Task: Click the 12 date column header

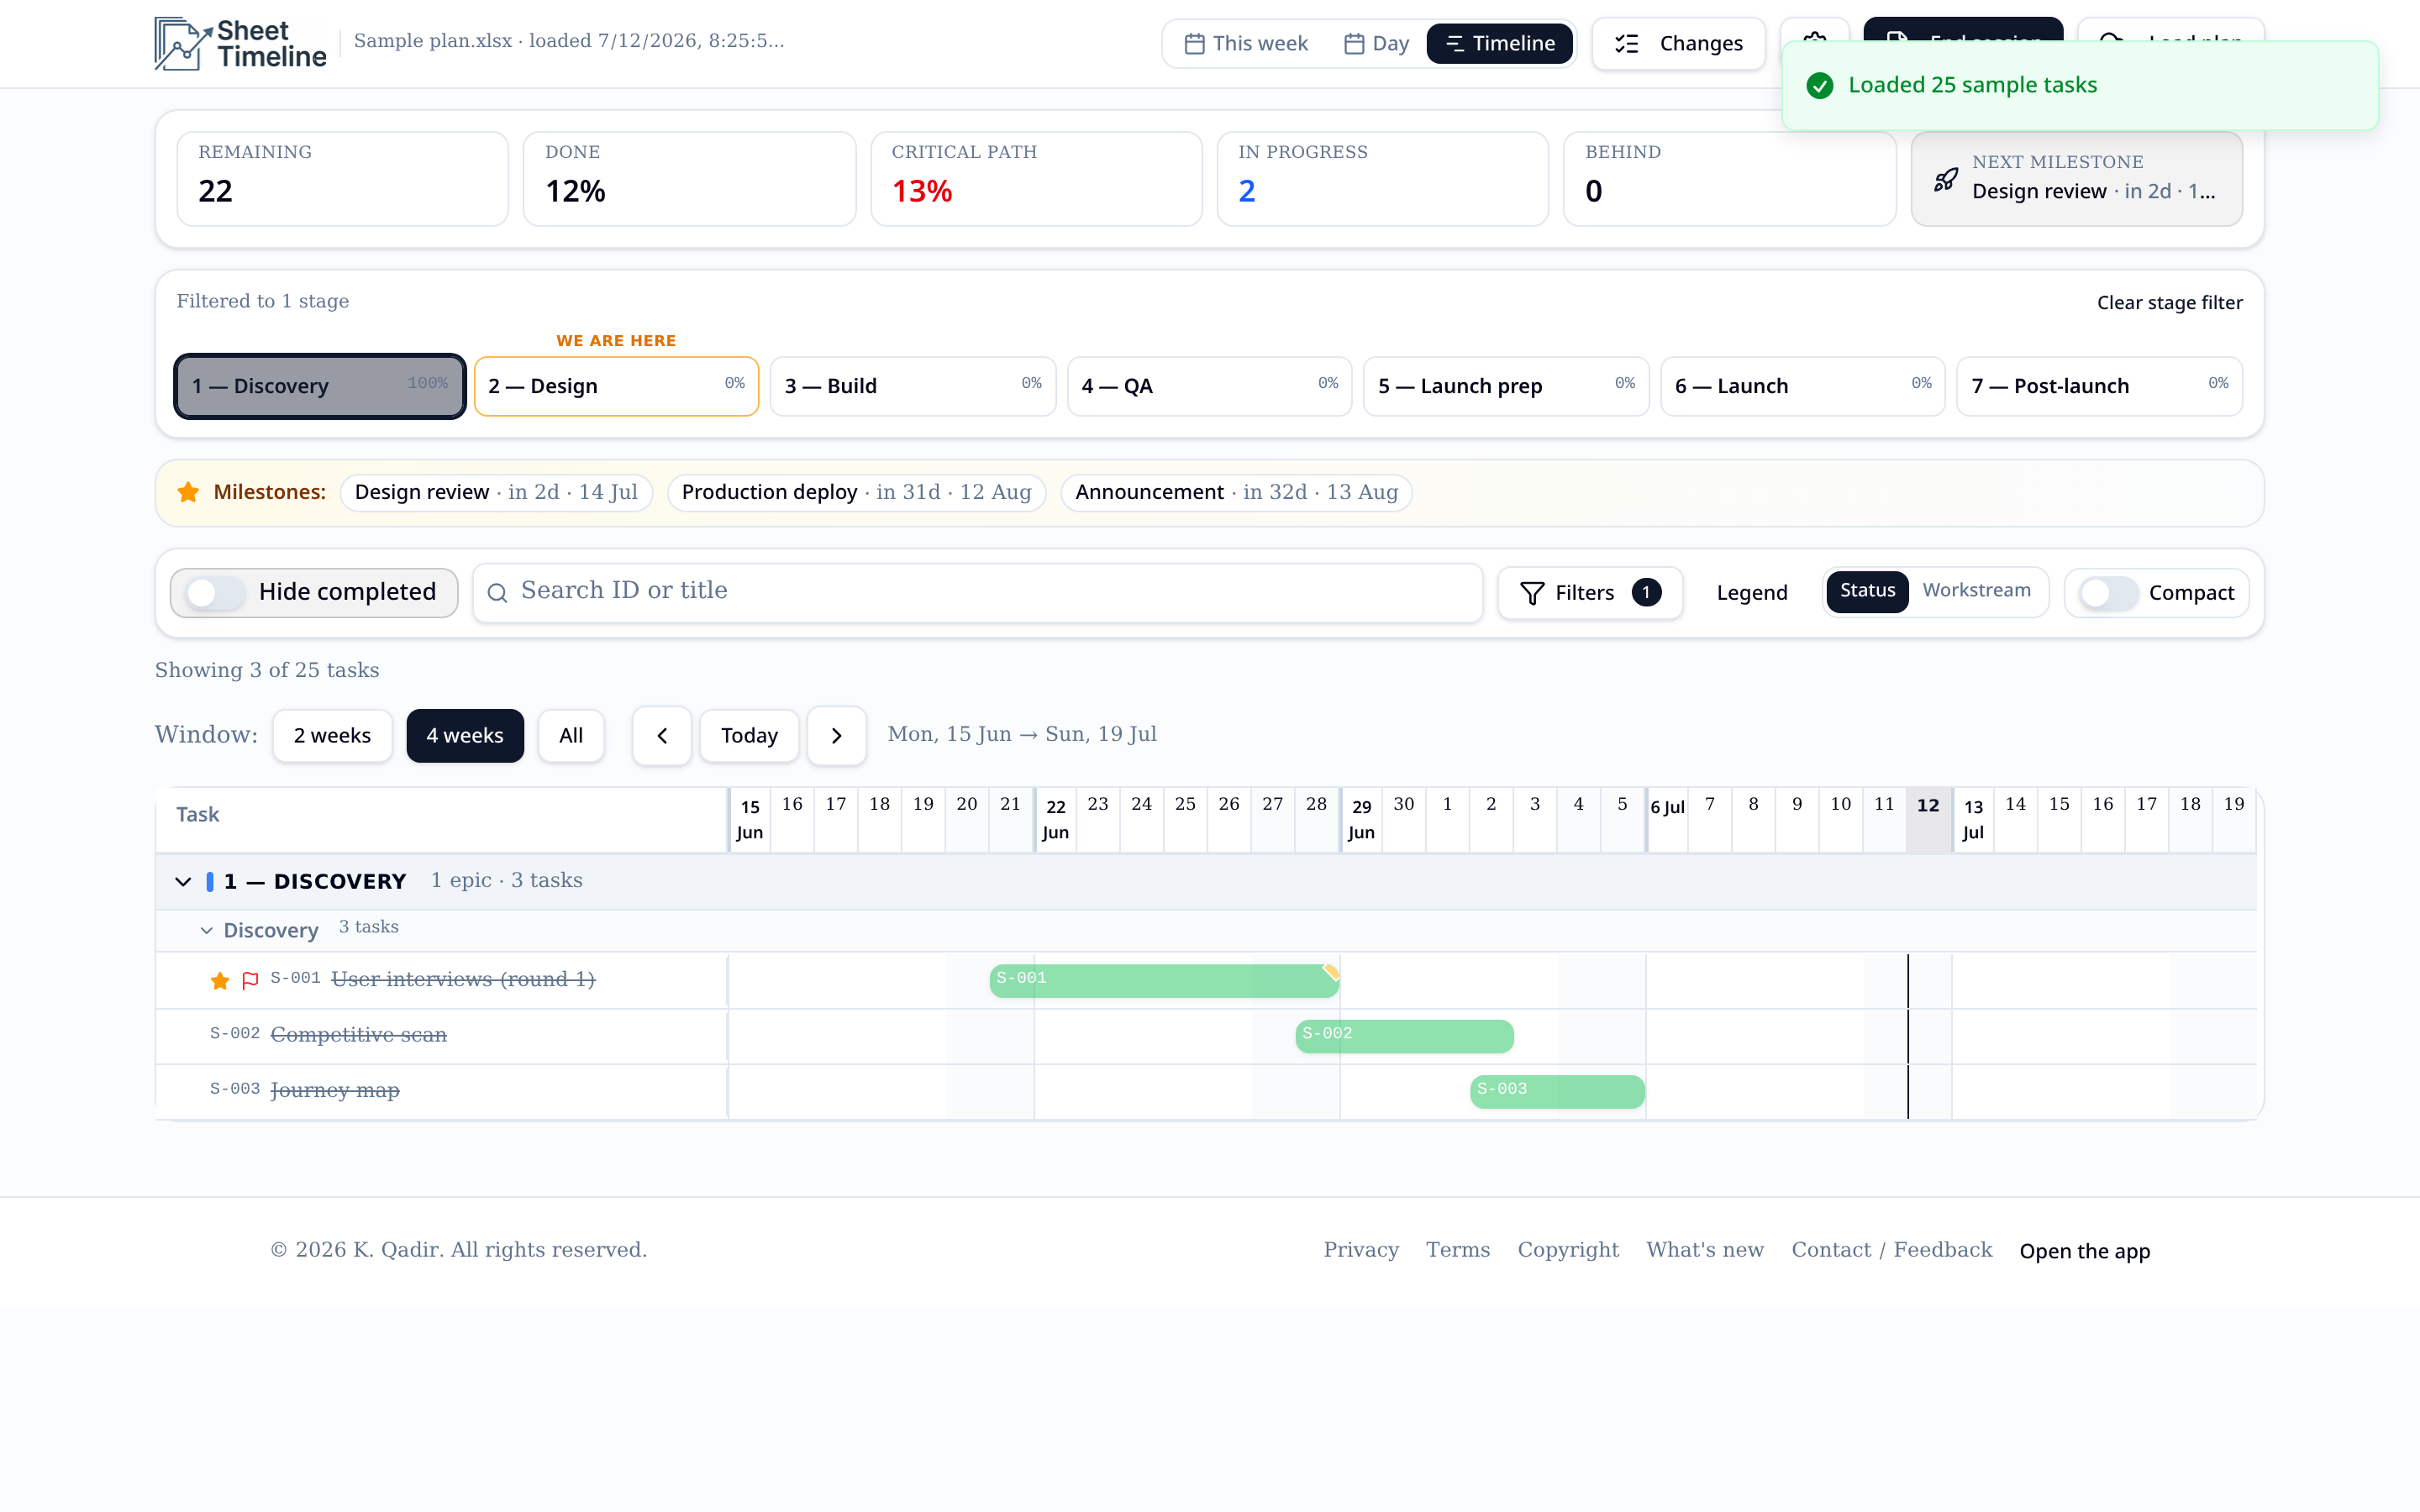Action: tap(1928, 819)
